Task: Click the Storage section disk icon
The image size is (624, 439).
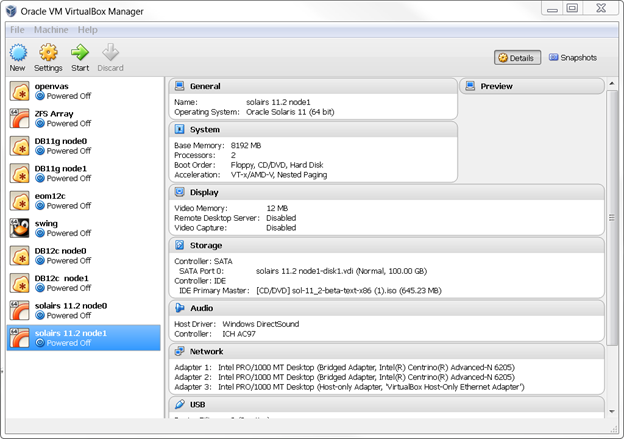Action: coord(179,245)
